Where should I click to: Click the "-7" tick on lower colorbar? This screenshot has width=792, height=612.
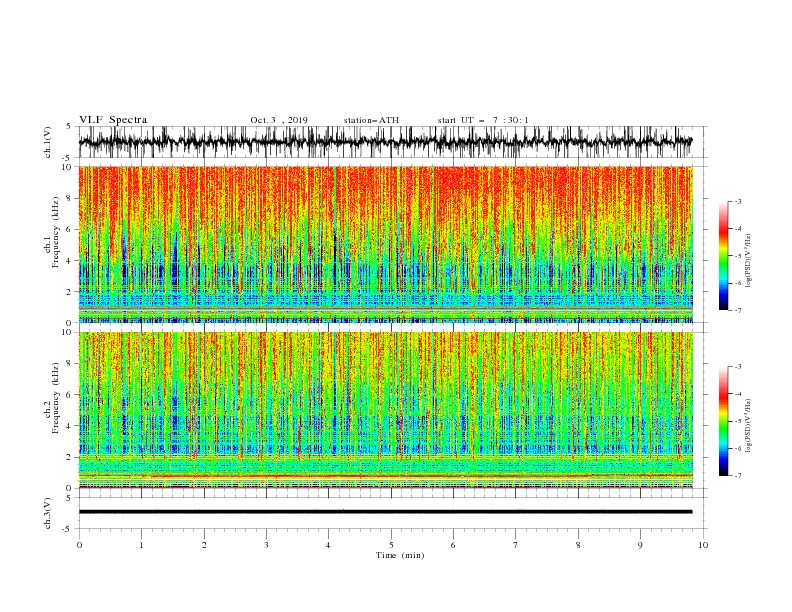pyautogui.click(x=737, y=476)
